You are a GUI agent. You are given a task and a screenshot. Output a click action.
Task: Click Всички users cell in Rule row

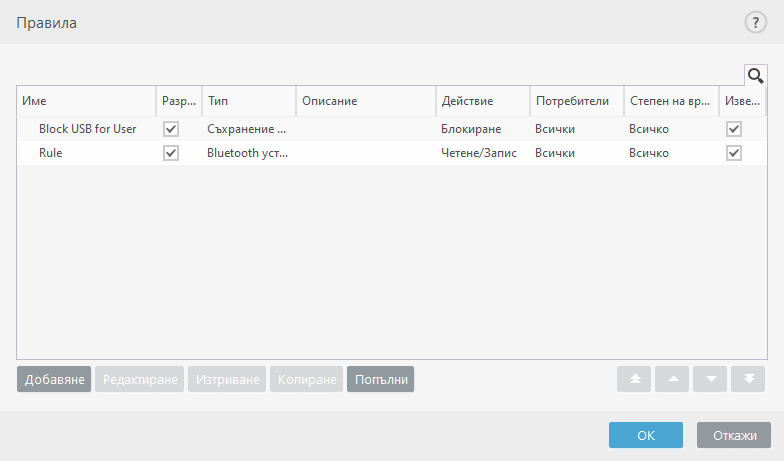pos(555,153)
